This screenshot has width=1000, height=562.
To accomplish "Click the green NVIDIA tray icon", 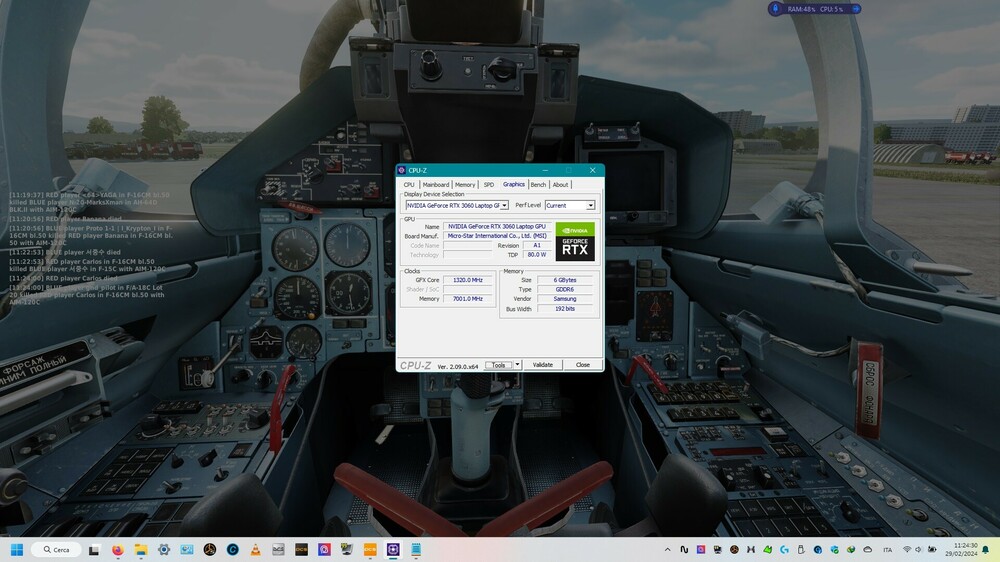I will [768, 549].
